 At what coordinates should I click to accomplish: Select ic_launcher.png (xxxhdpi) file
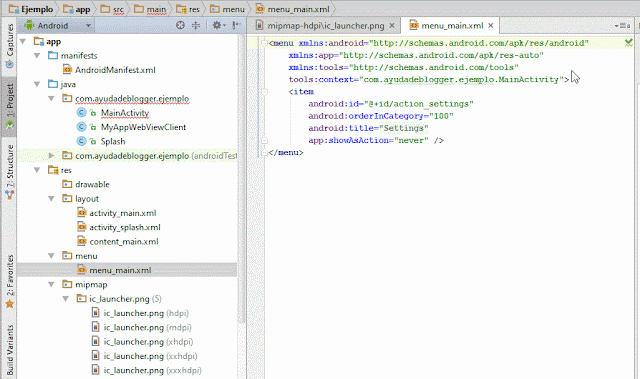[146, 370]
